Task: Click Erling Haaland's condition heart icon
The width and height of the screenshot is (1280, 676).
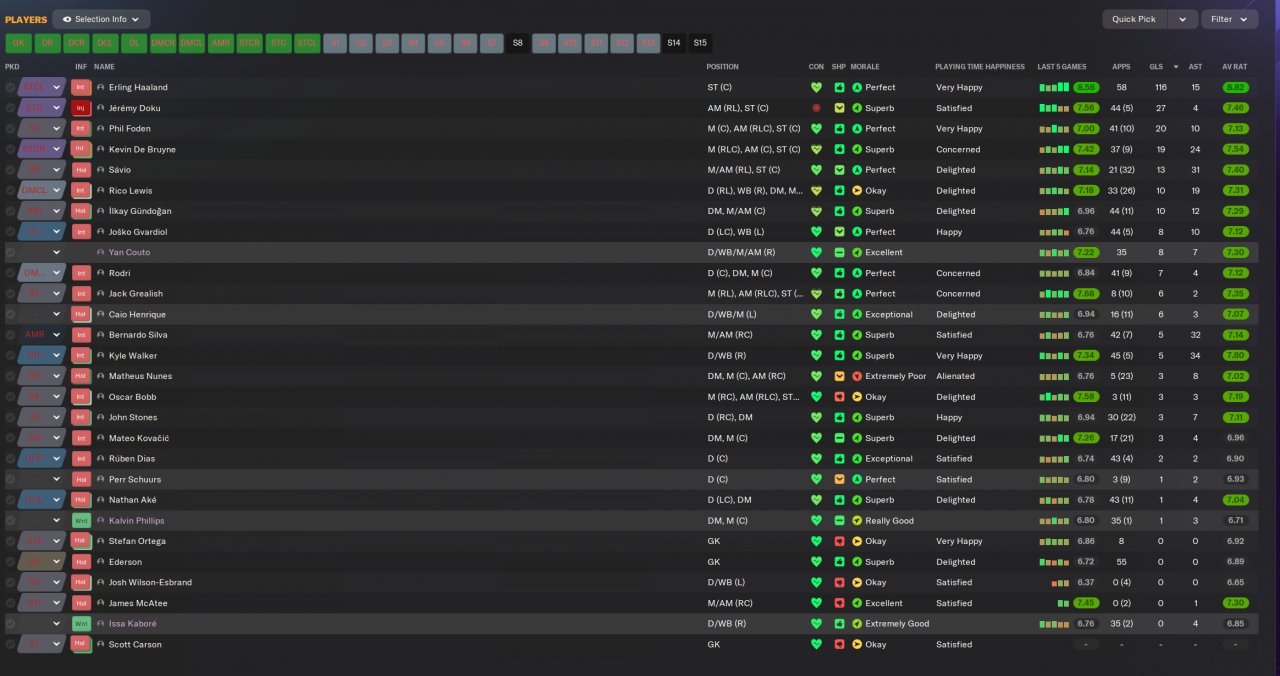Action: (x=816, y=87)
